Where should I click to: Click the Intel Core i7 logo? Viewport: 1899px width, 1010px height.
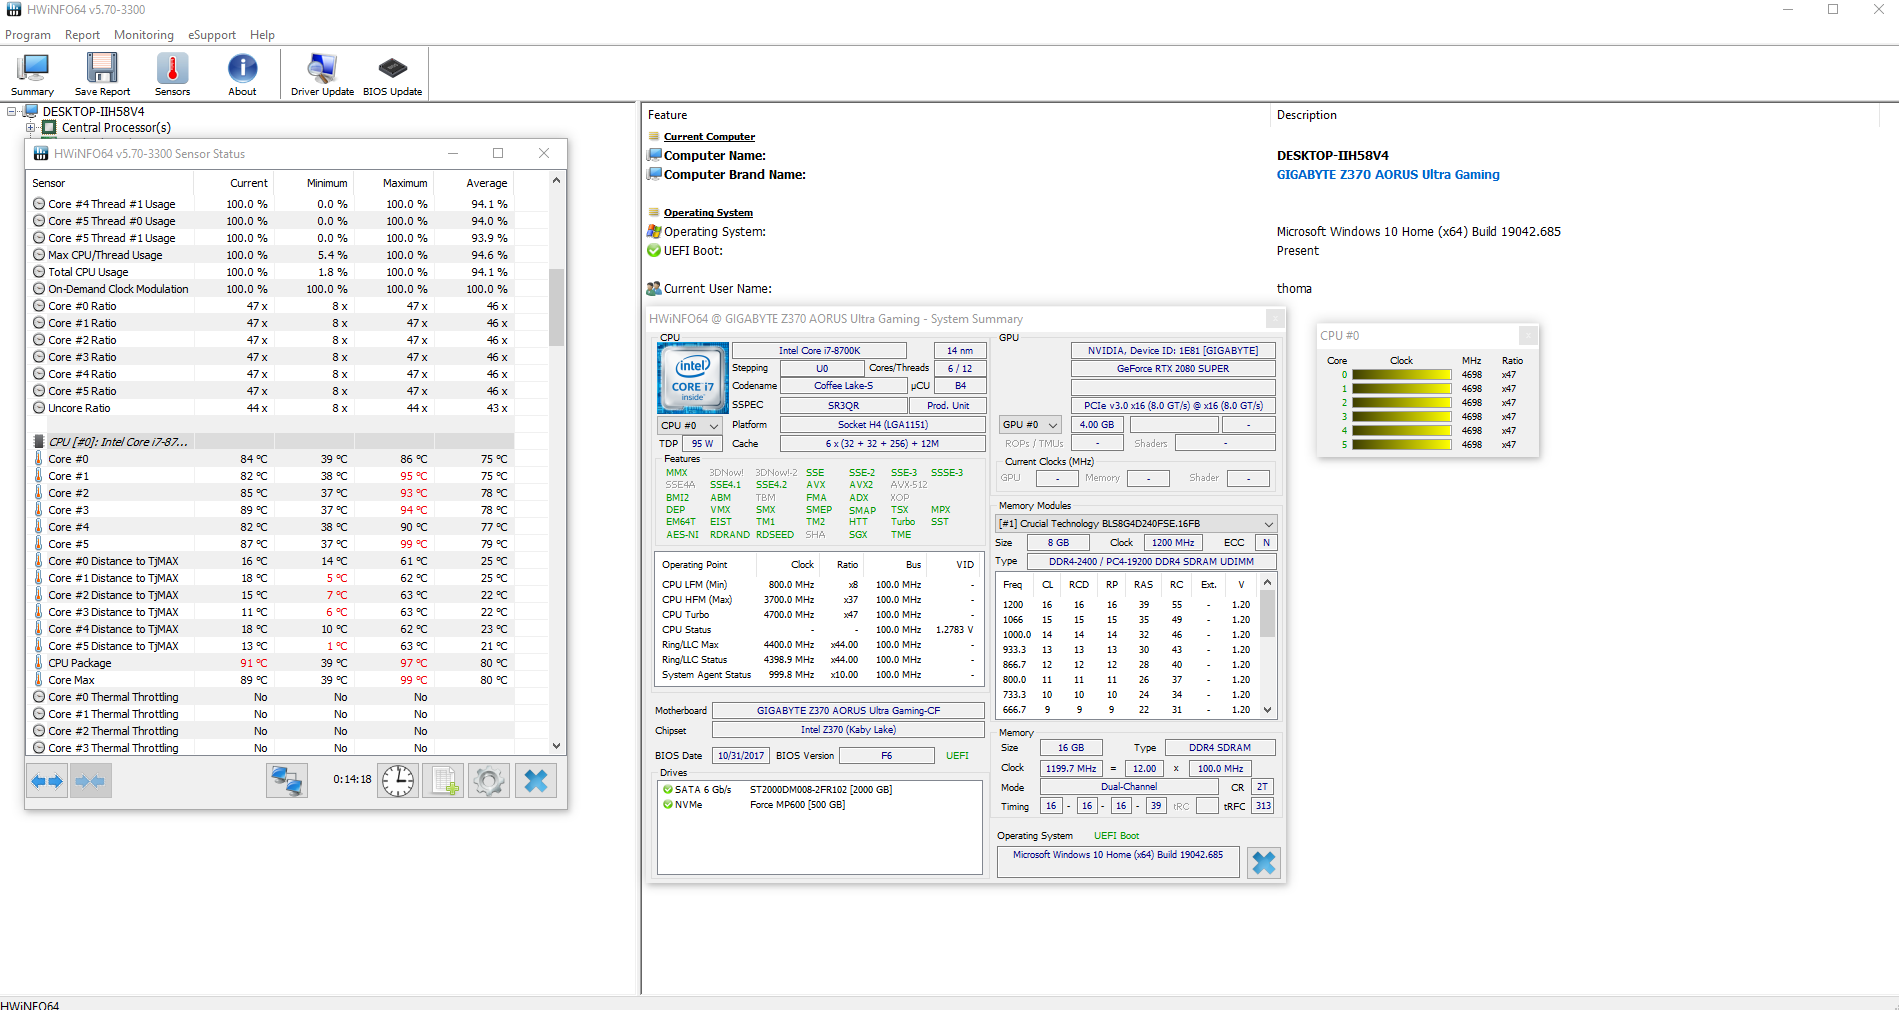click(693, 379)
